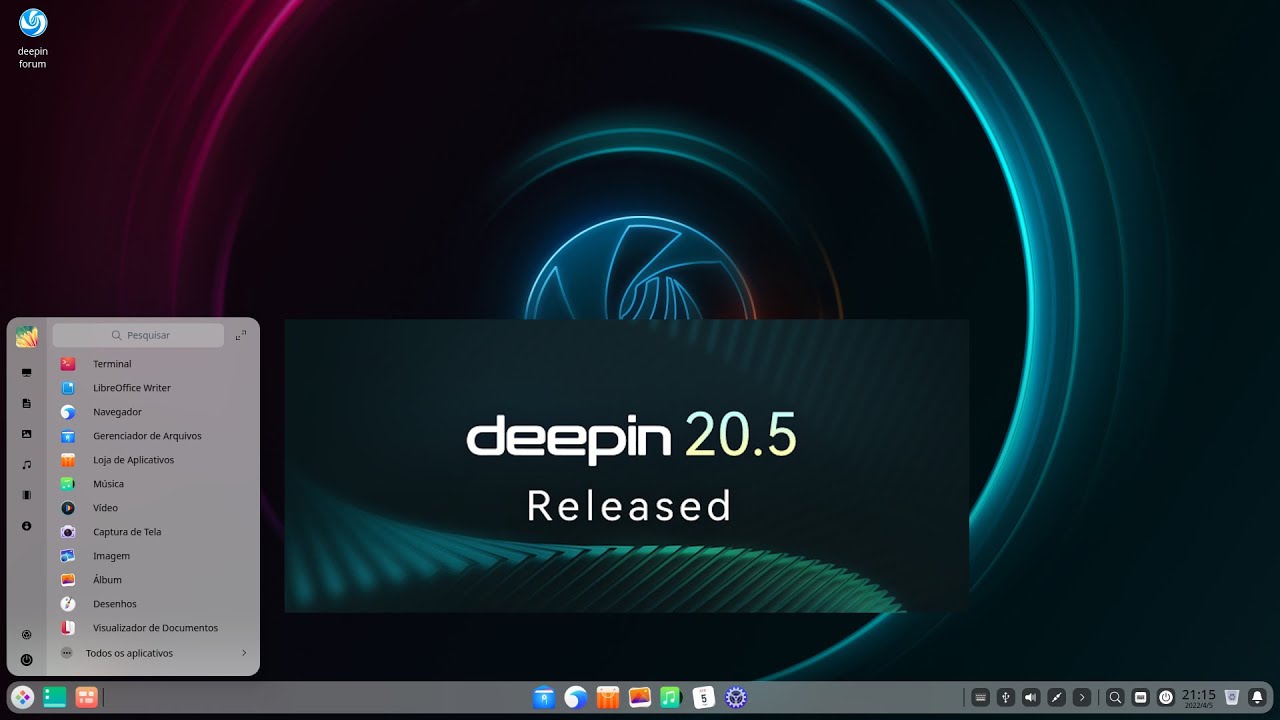Open Computer from the launcher sidebar

(27, 373)
